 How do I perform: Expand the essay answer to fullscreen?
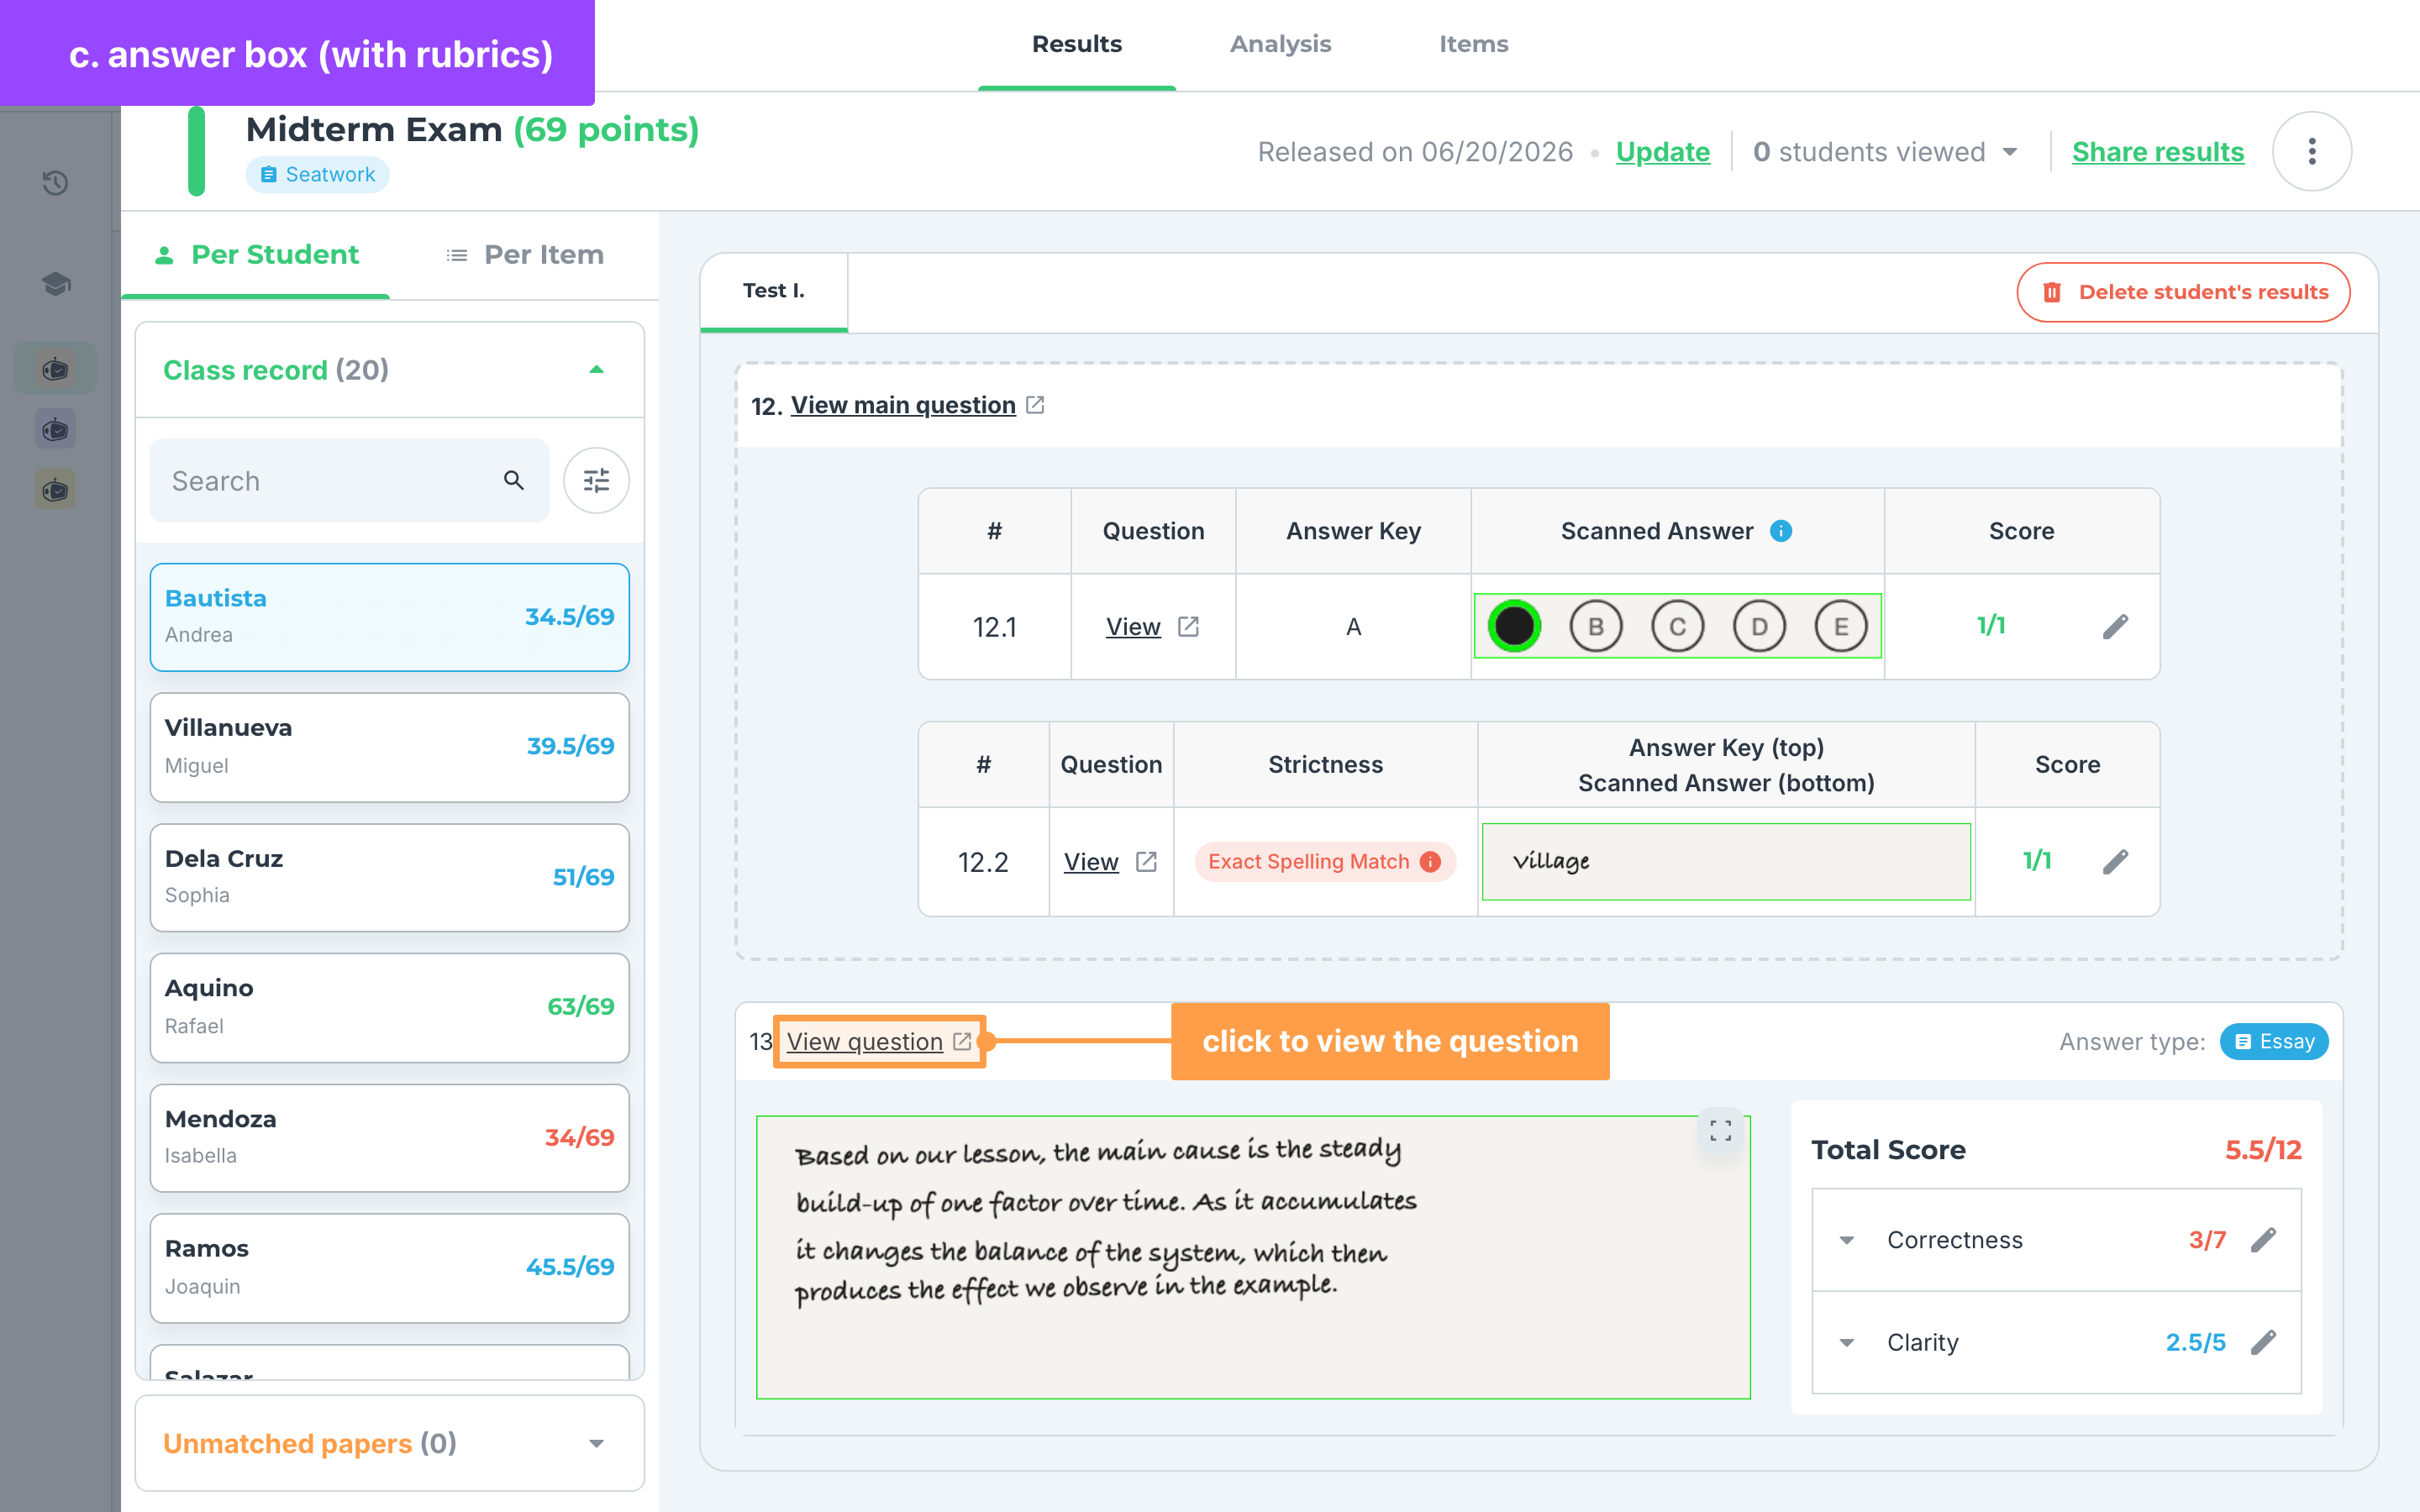(1720, 1131)
